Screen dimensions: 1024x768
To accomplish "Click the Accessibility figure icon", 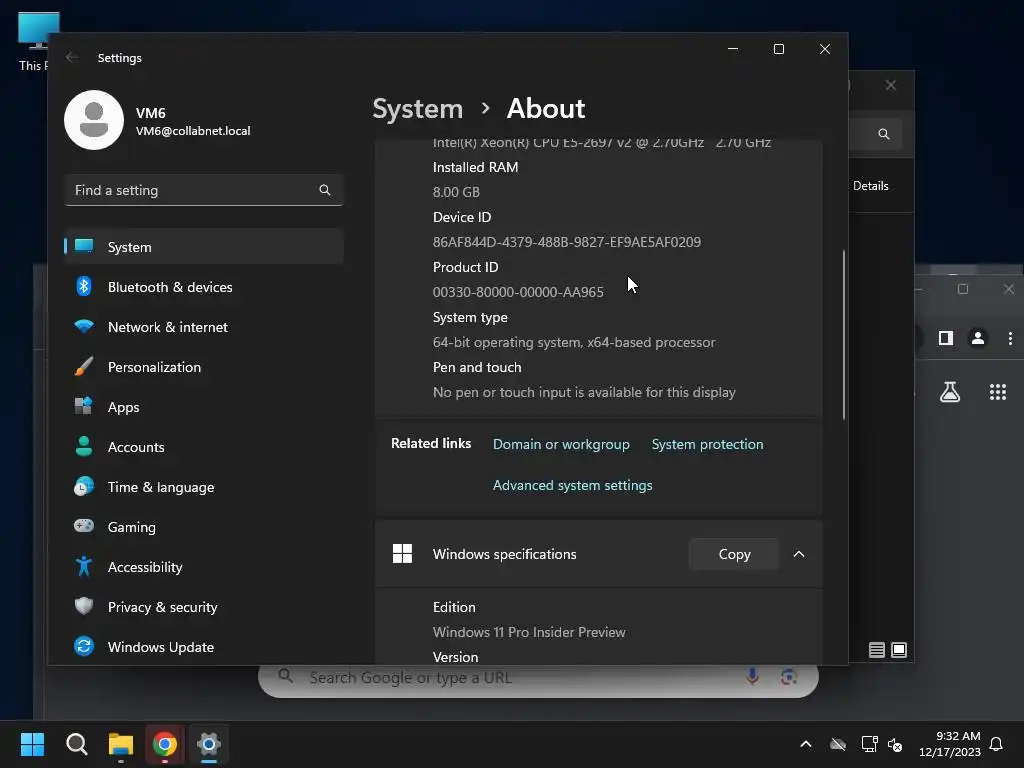I will (x=84, y=566).
